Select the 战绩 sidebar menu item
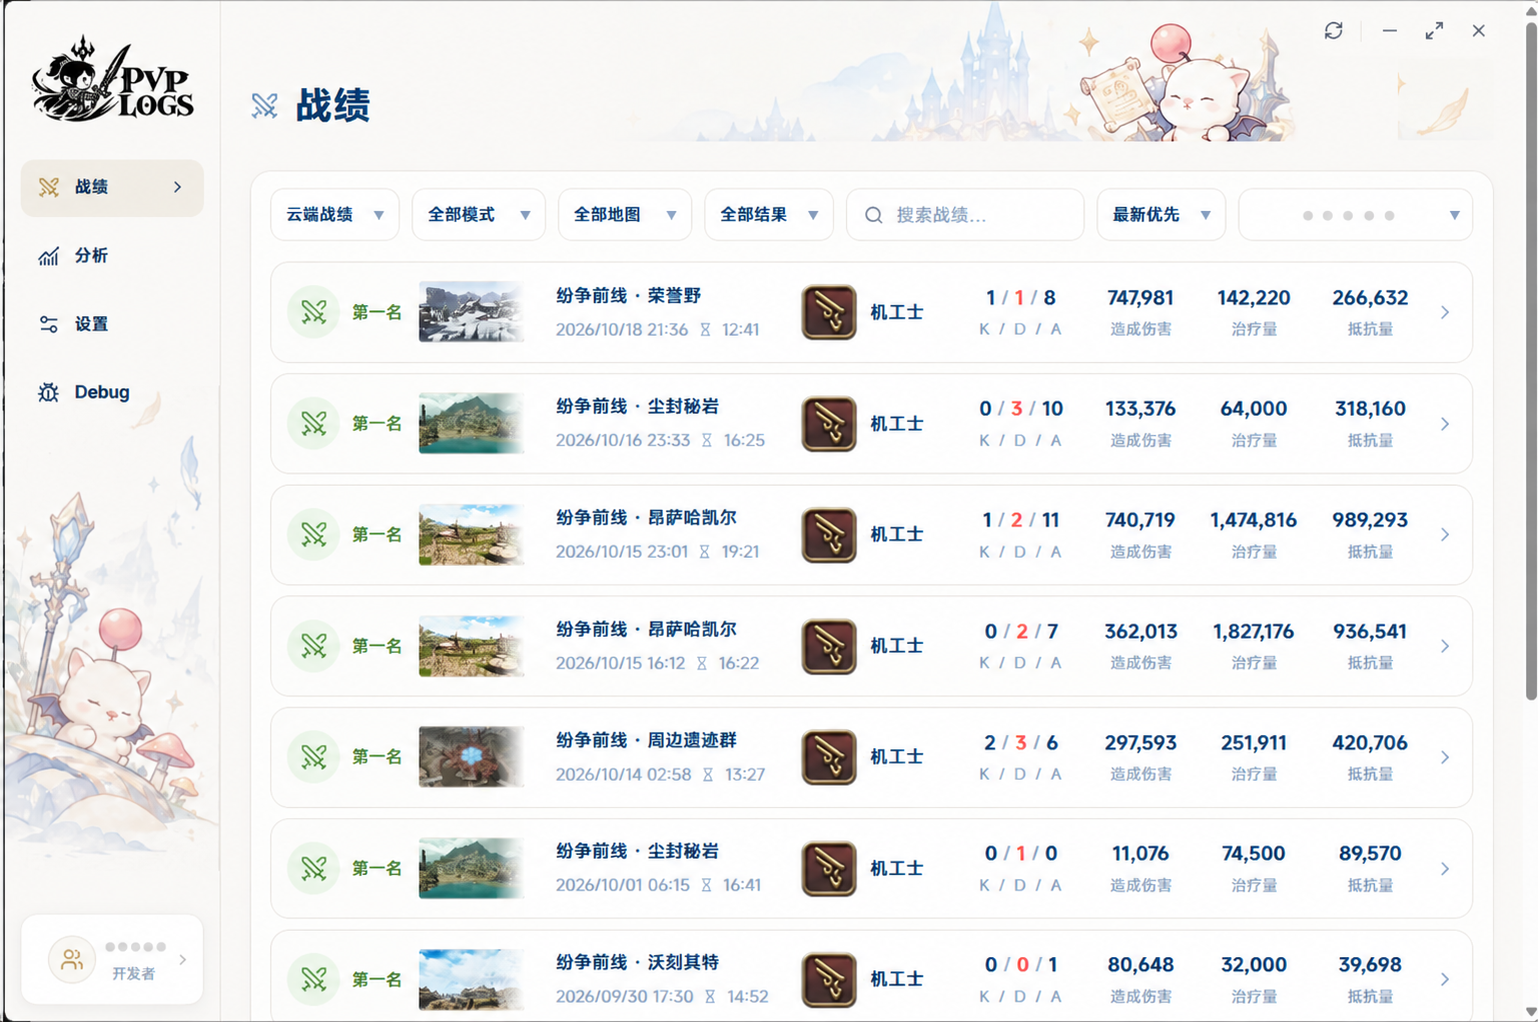The height and width of the screenshot is (1022, 1538). 112,187
